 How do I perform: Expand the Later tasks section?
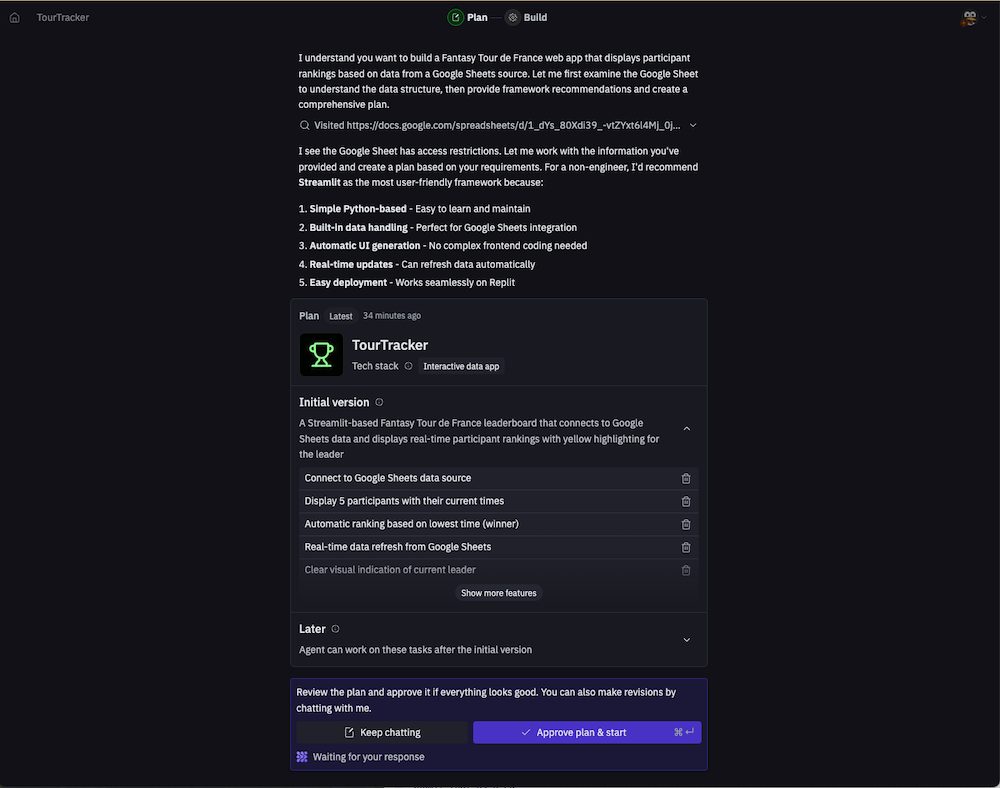coord(686,640)
